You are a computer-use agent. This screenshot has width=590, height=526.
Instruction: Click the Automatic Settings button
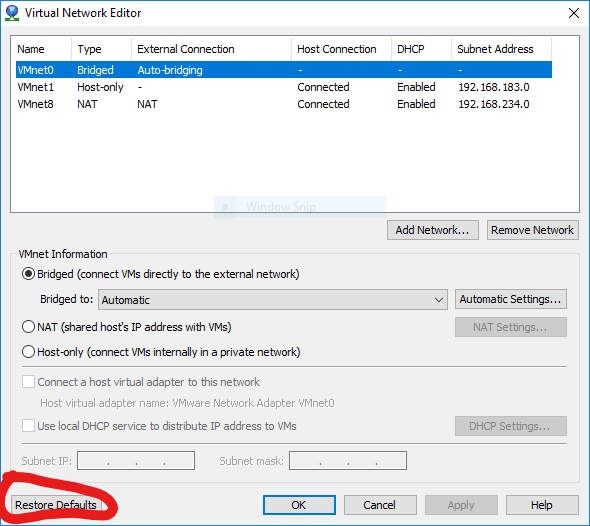pyautogui.click(x=511, y=299)
